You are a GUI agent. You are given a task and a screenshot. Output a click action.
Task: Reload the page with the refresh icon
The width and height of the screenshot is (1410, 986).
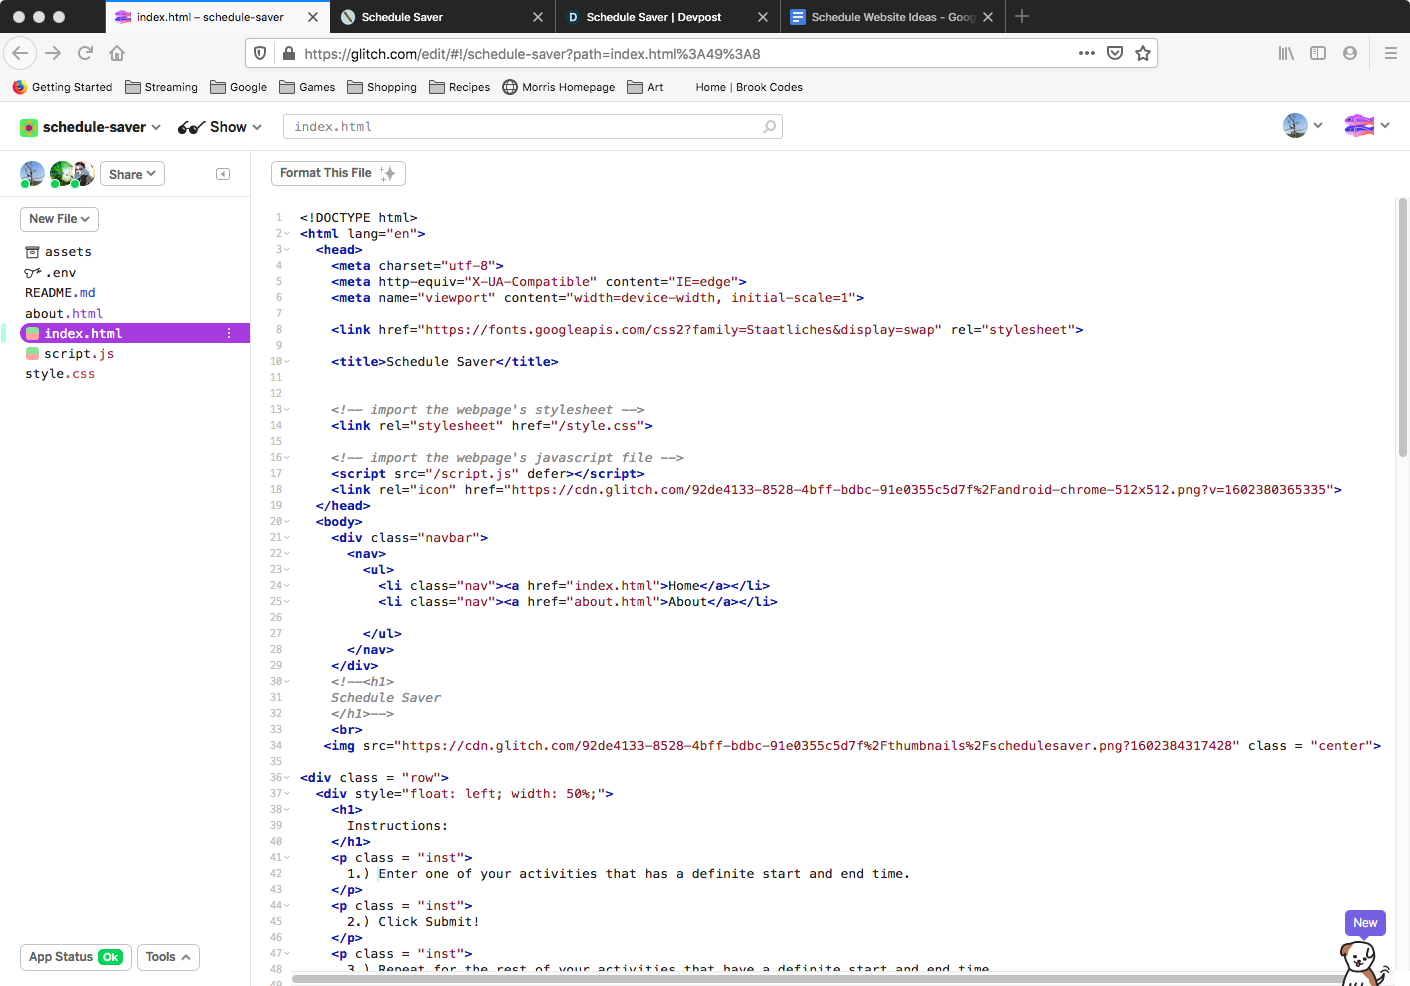[x=85, y=53]
